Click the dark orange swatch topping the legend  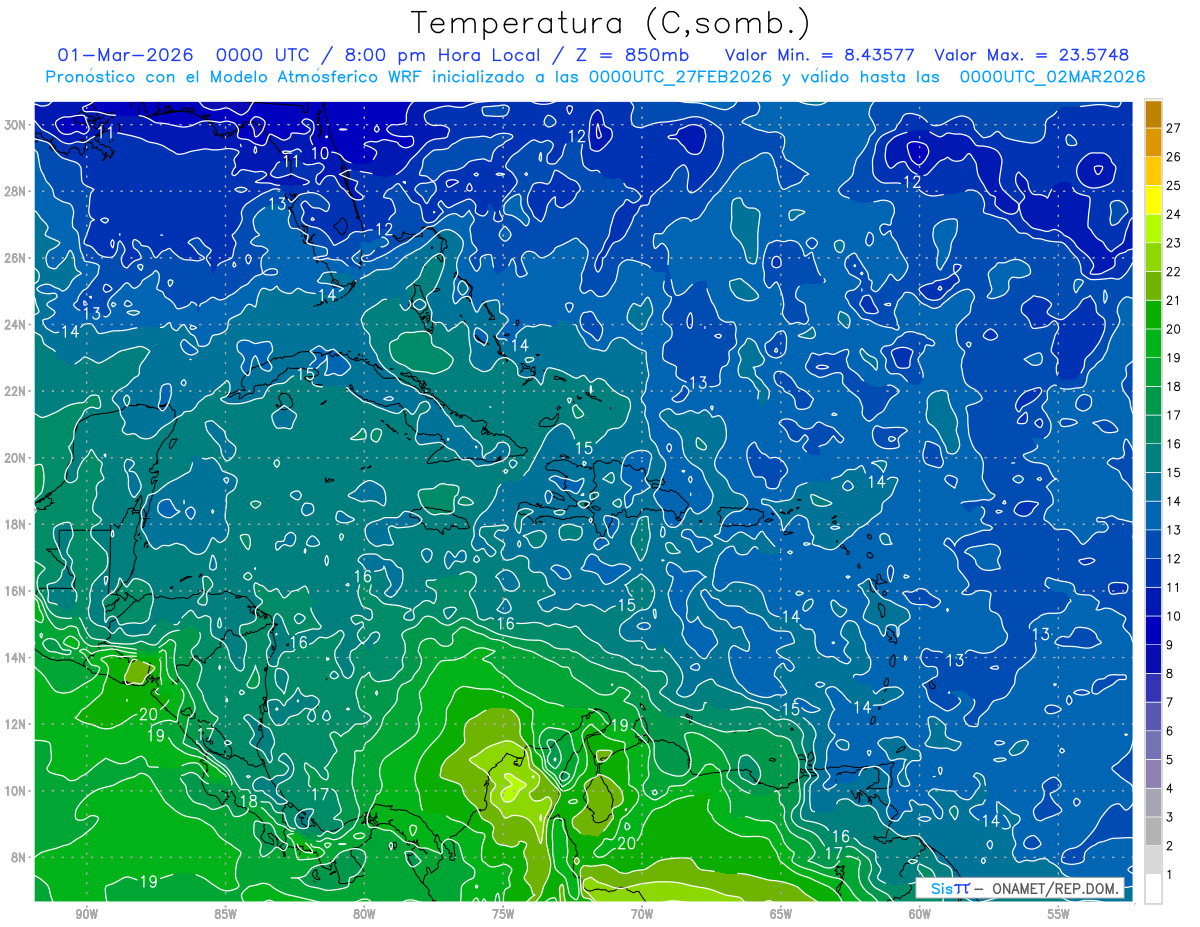(1153, 114)
